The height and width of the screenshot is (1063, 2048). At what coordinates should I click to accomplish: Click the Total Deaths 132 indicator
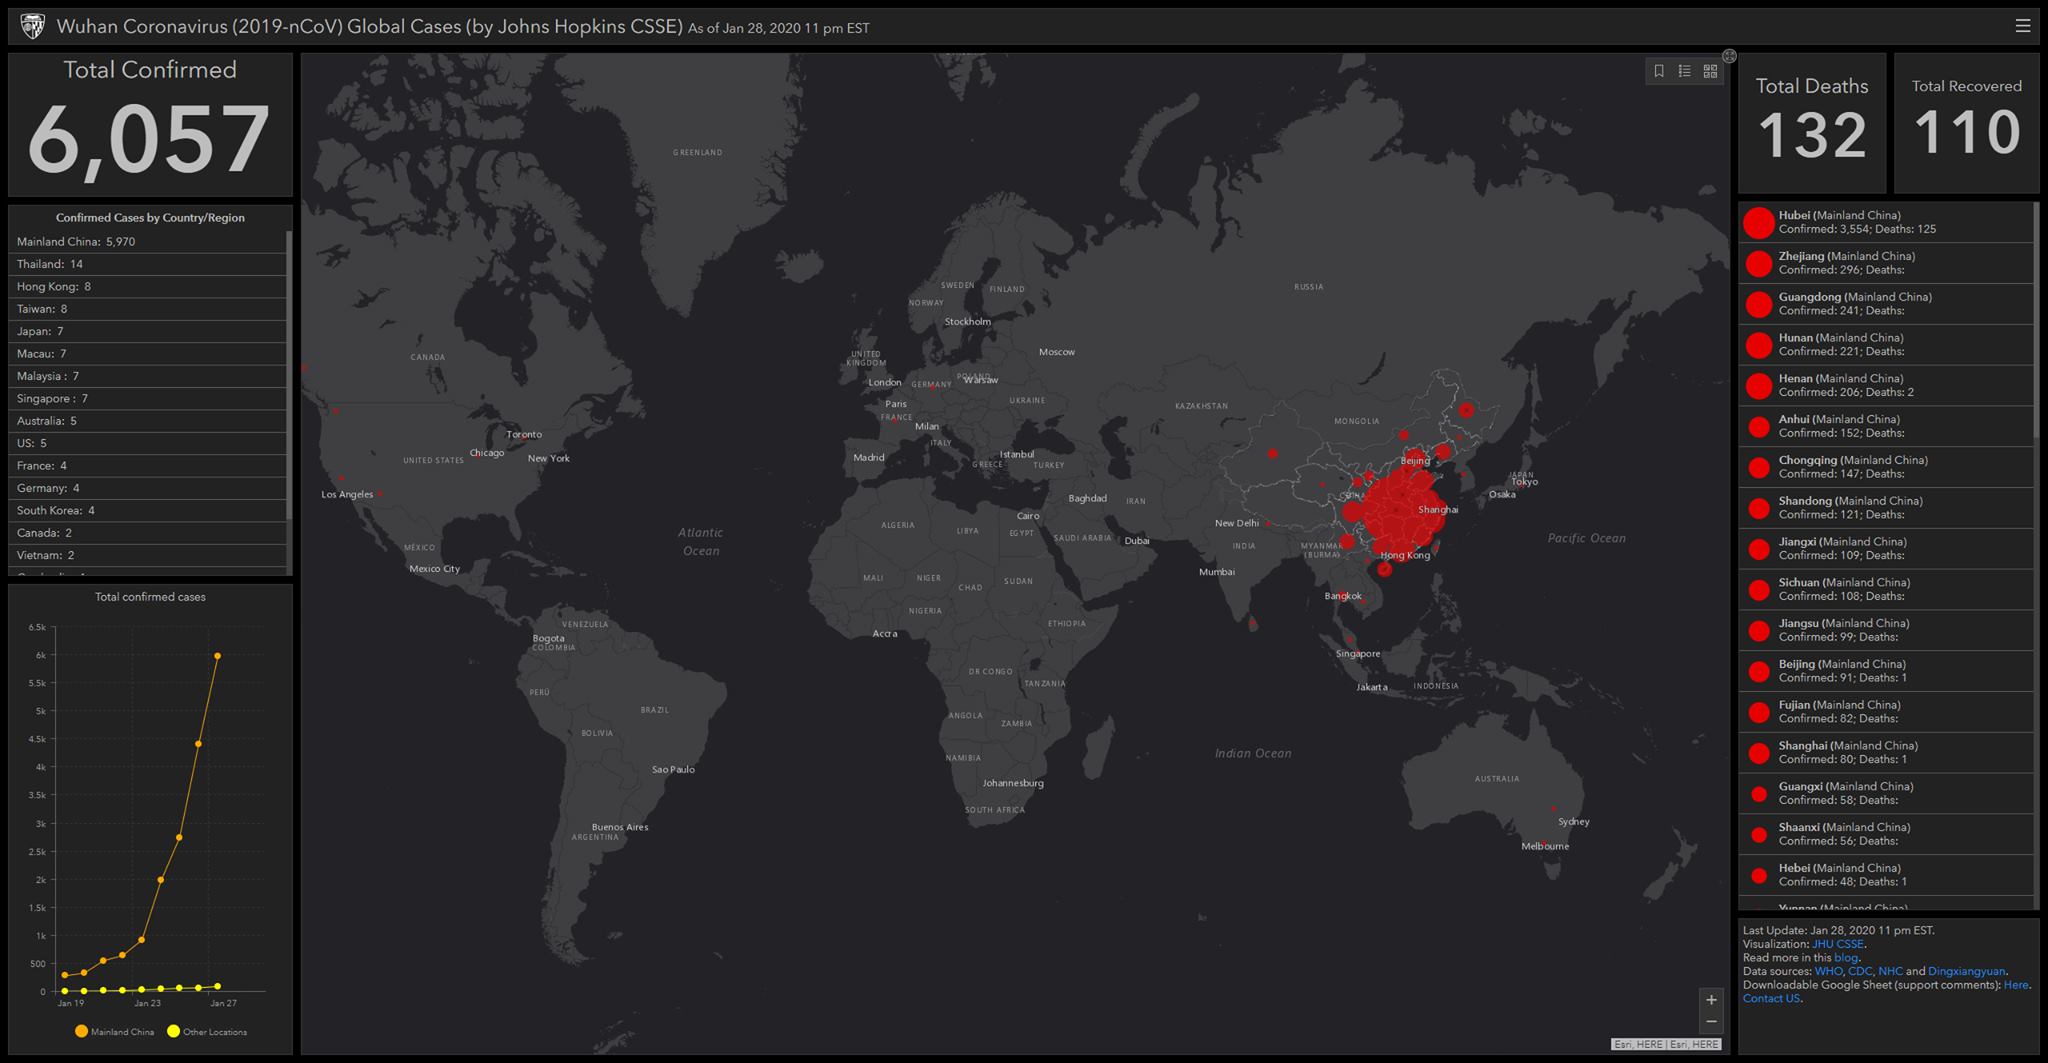tap(1812, 122)
